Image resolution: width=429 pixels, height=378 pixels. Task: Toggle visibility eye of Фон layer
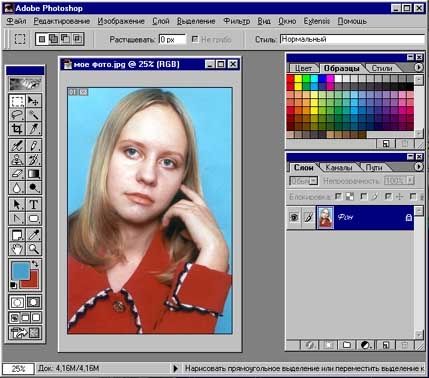click(x=294, y=218)
